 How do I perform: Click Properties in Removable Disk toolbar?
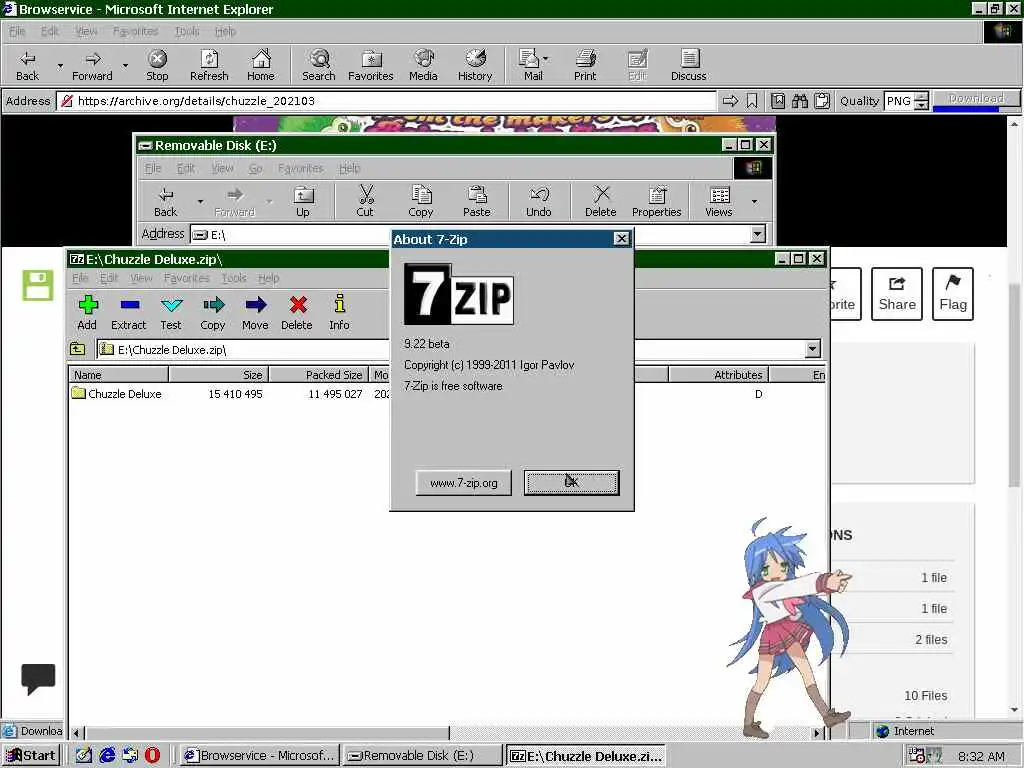[656, 200]
